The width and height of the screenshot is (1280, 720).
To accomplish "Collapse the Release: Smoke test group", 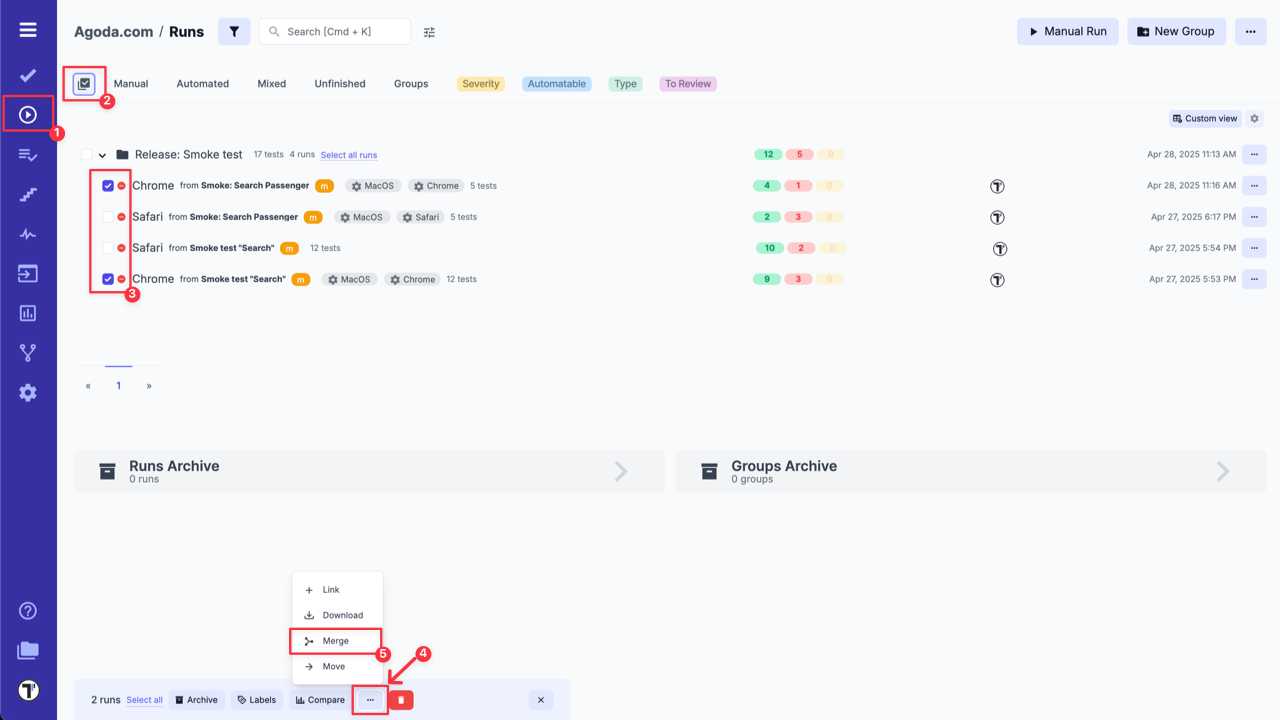I will click(x=100, y=155).
